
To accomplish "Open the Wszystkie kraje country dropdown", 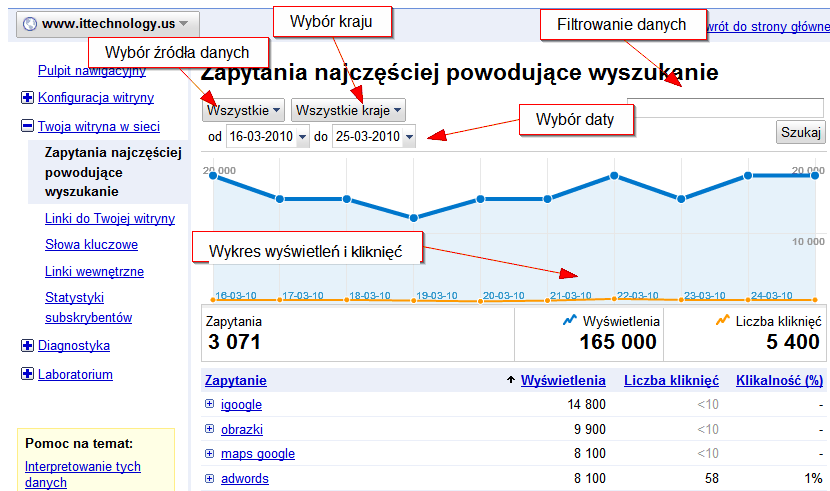I will (x=350, y=109).
